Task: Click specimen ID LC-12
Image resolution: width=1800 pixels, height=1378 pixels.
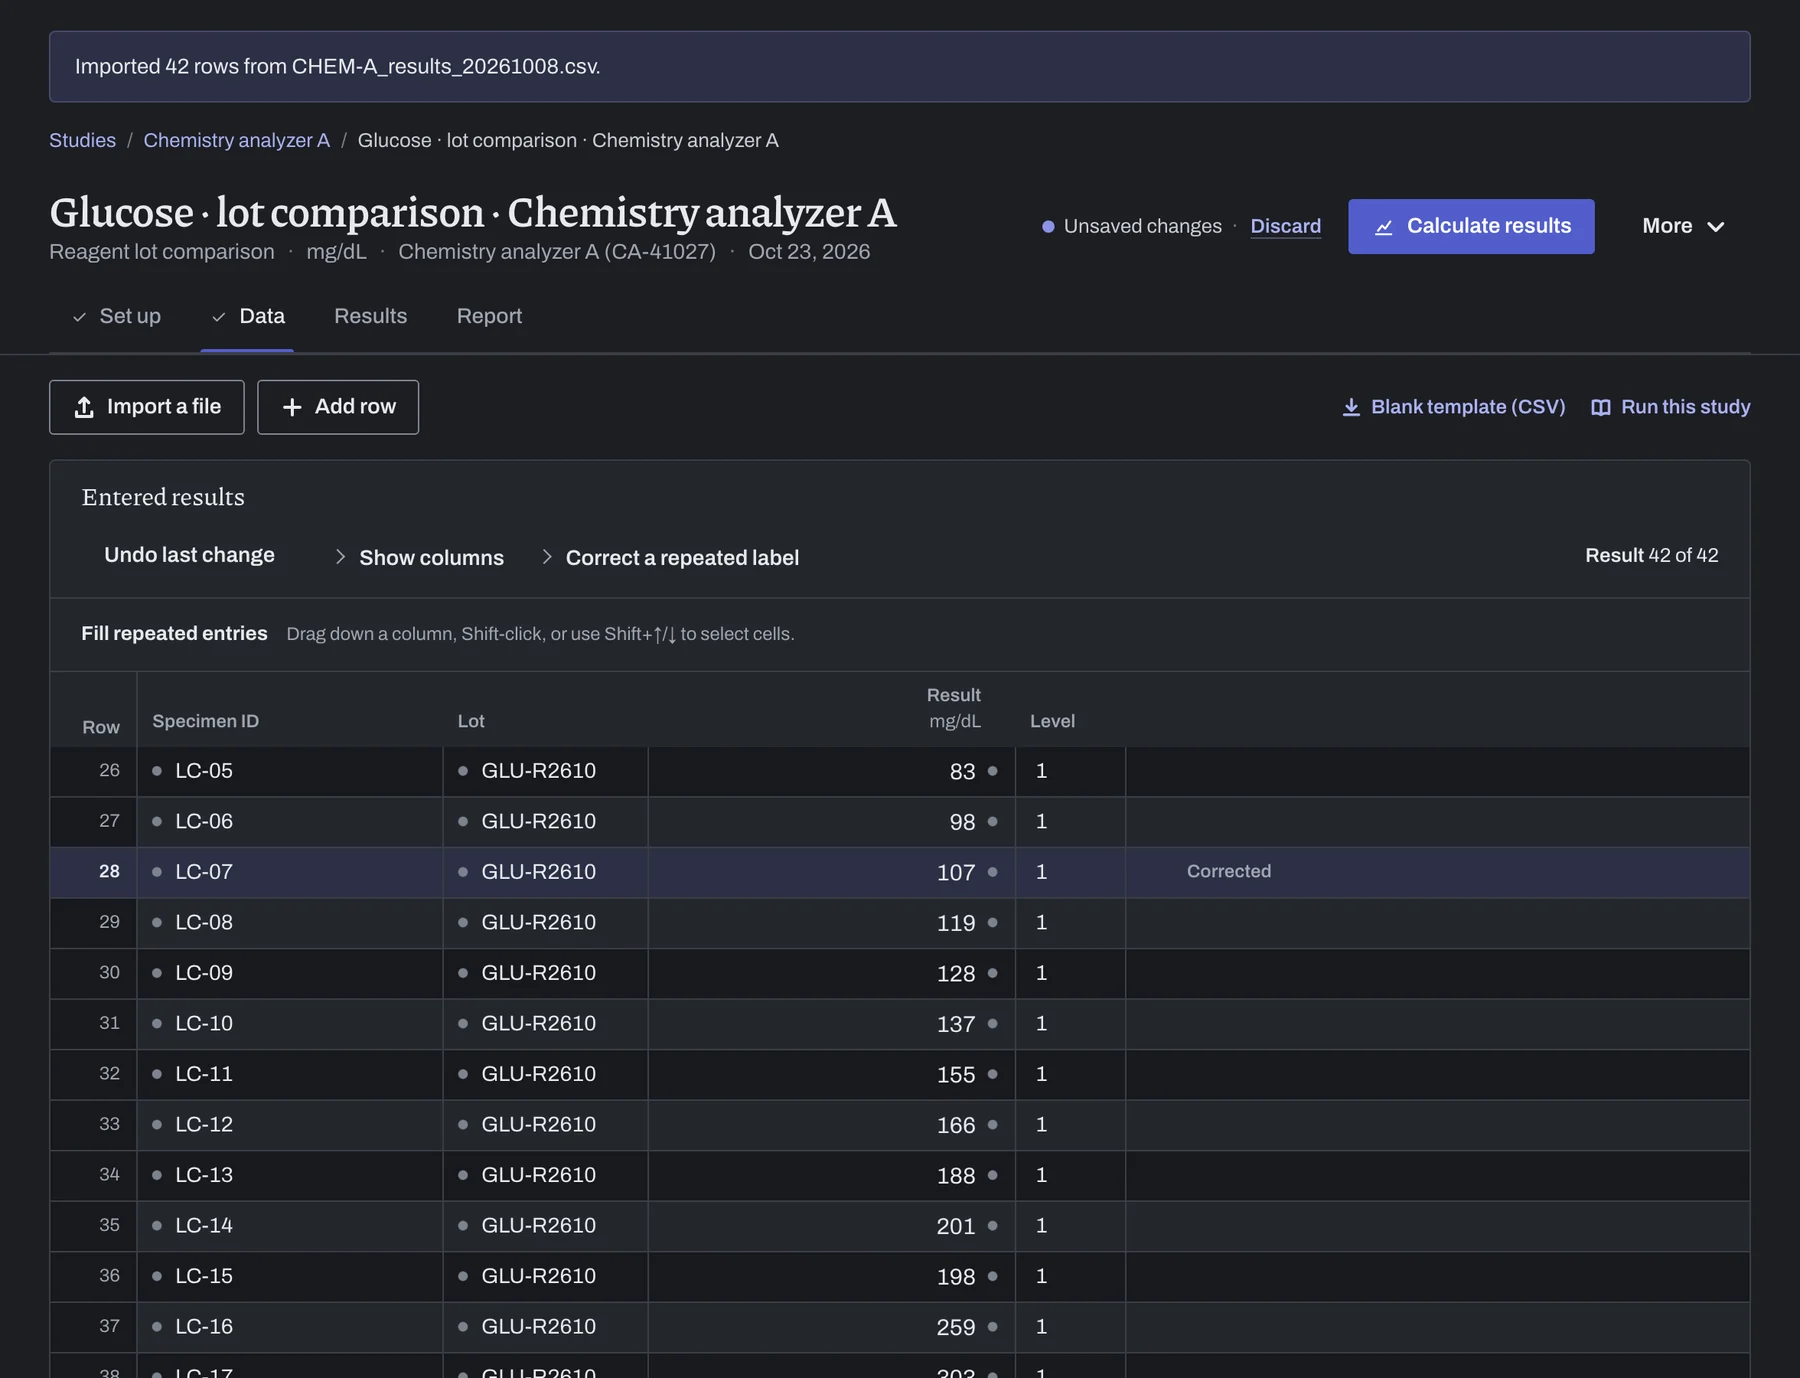Action: tap(290, 1124)
